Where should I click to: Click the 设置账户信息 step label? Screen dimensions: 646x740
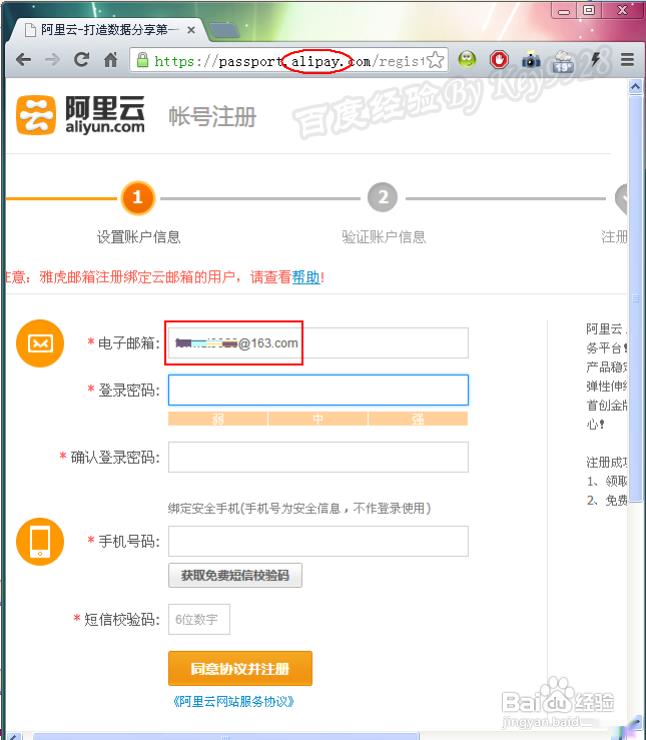(x=139, y=237)
